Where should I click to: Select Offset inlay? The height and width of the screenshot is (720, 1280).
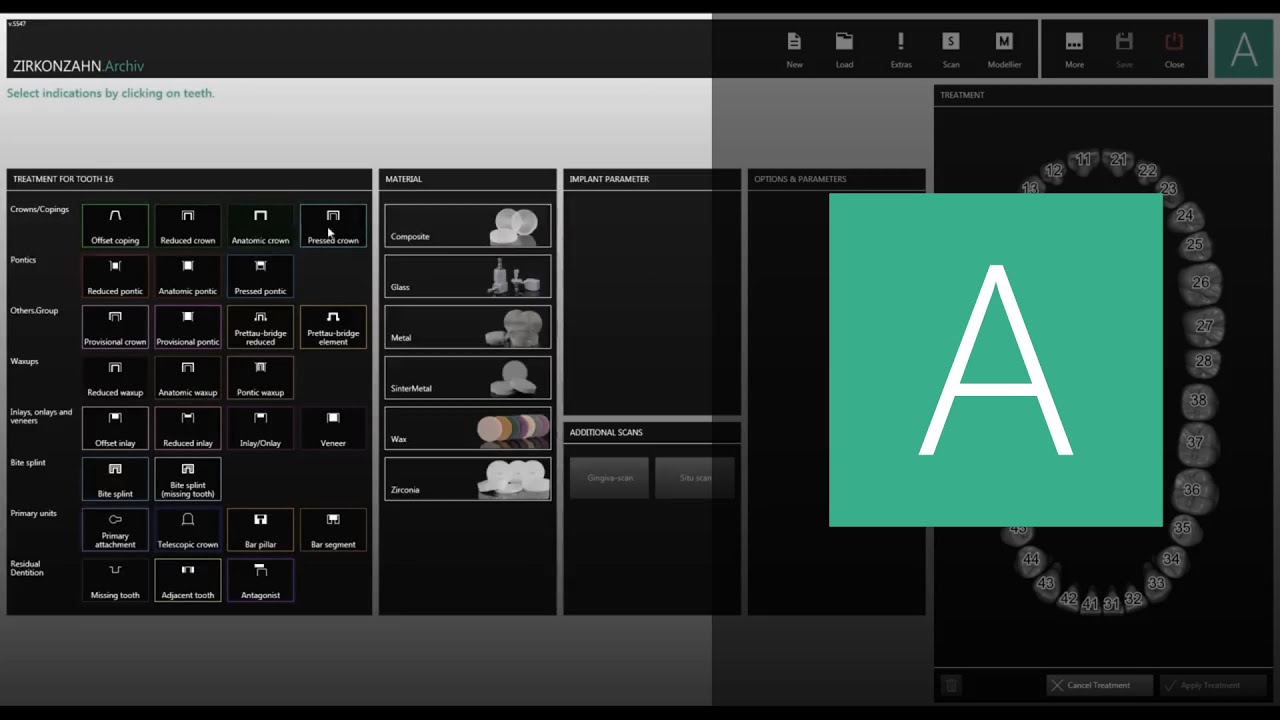coord(115,429)
